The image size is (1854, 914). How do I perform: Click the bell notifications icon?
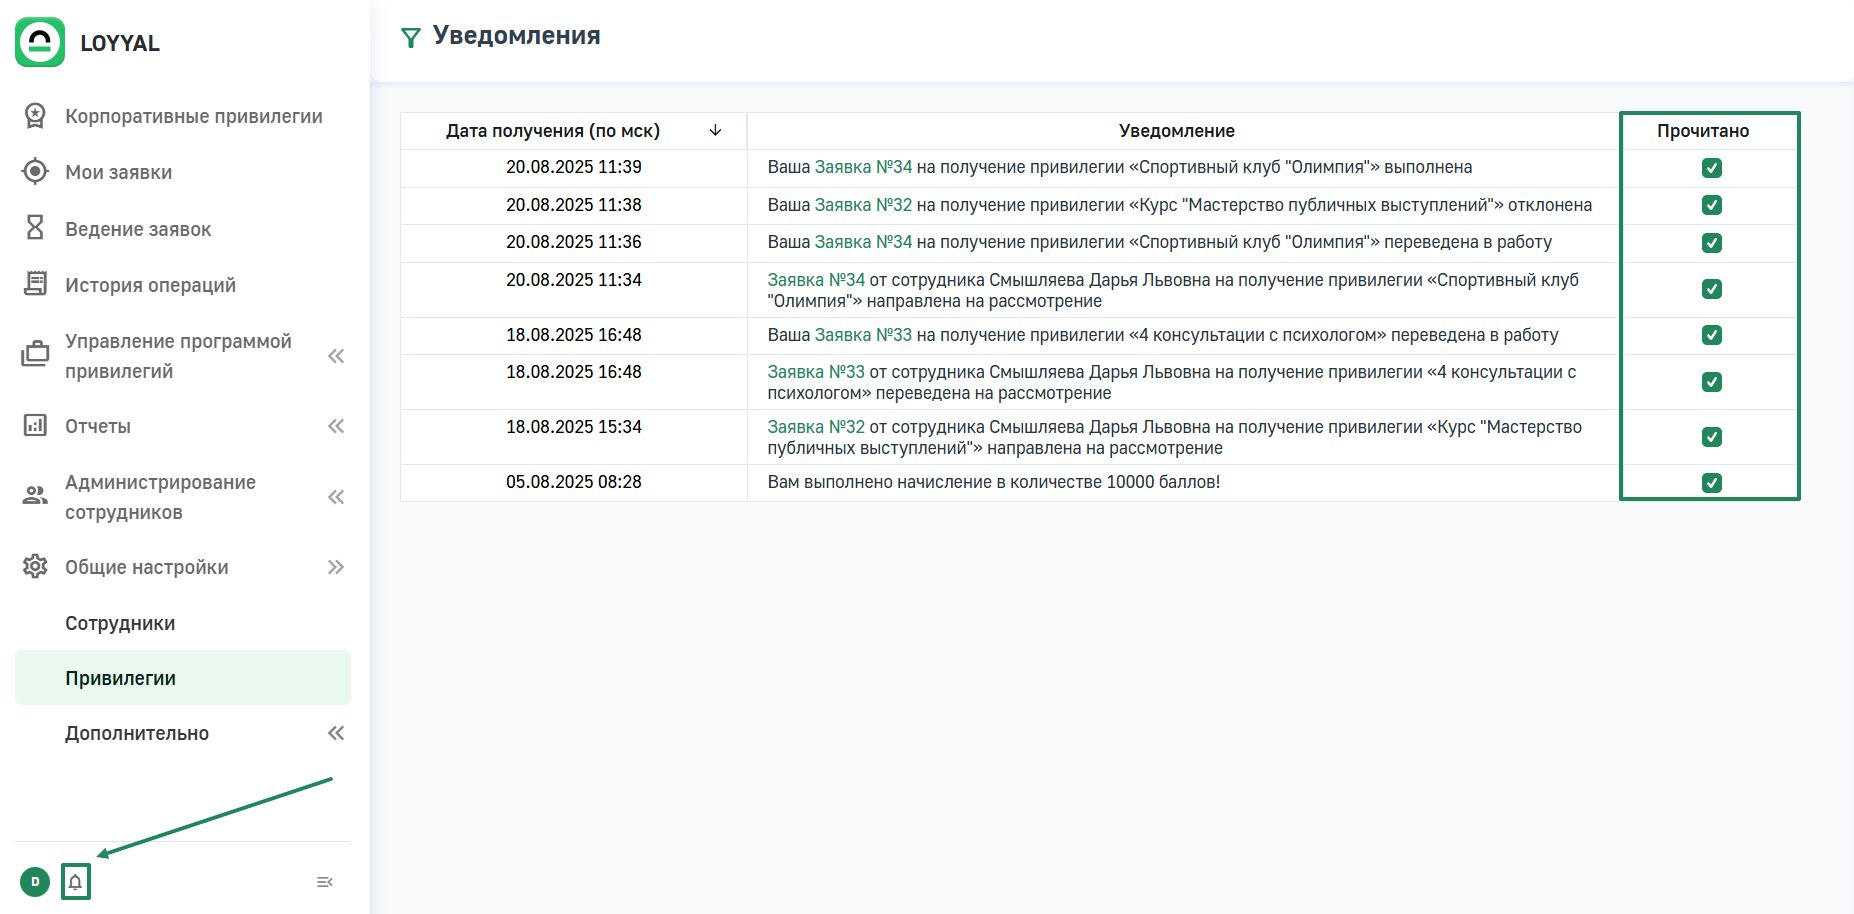pyautogui.click(x=75, y=882)
